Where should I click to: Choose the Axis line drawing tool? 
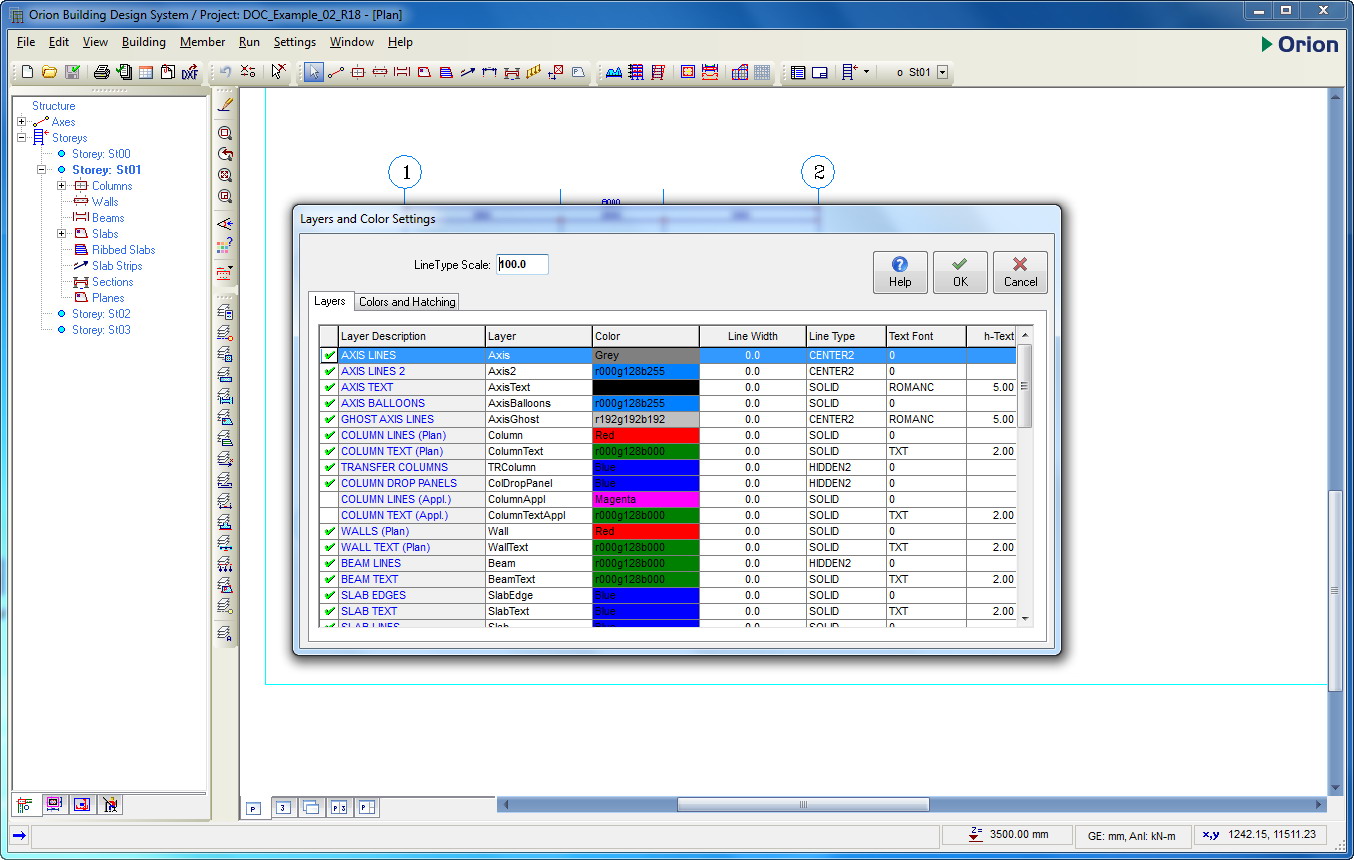pos(336,72)
